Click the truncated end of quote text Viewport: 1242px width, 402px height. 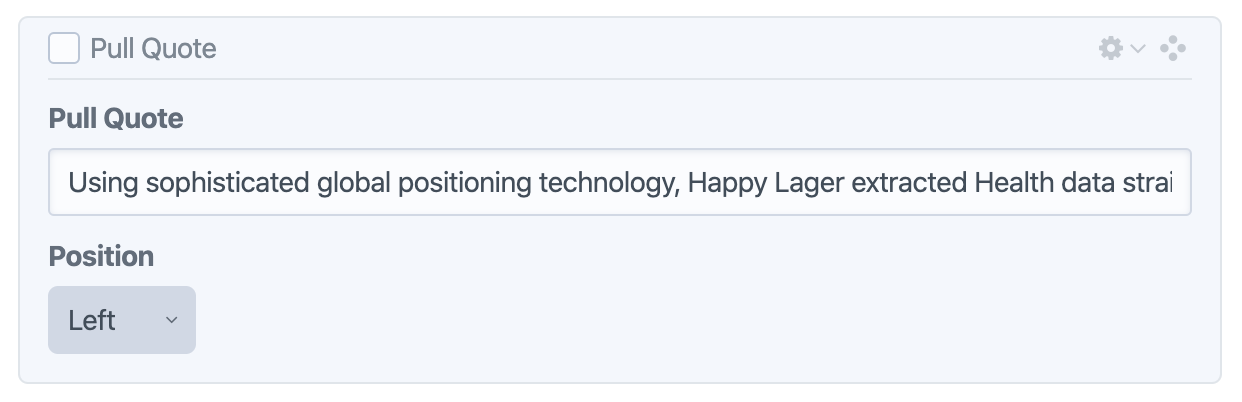[x=1151, y=183]
